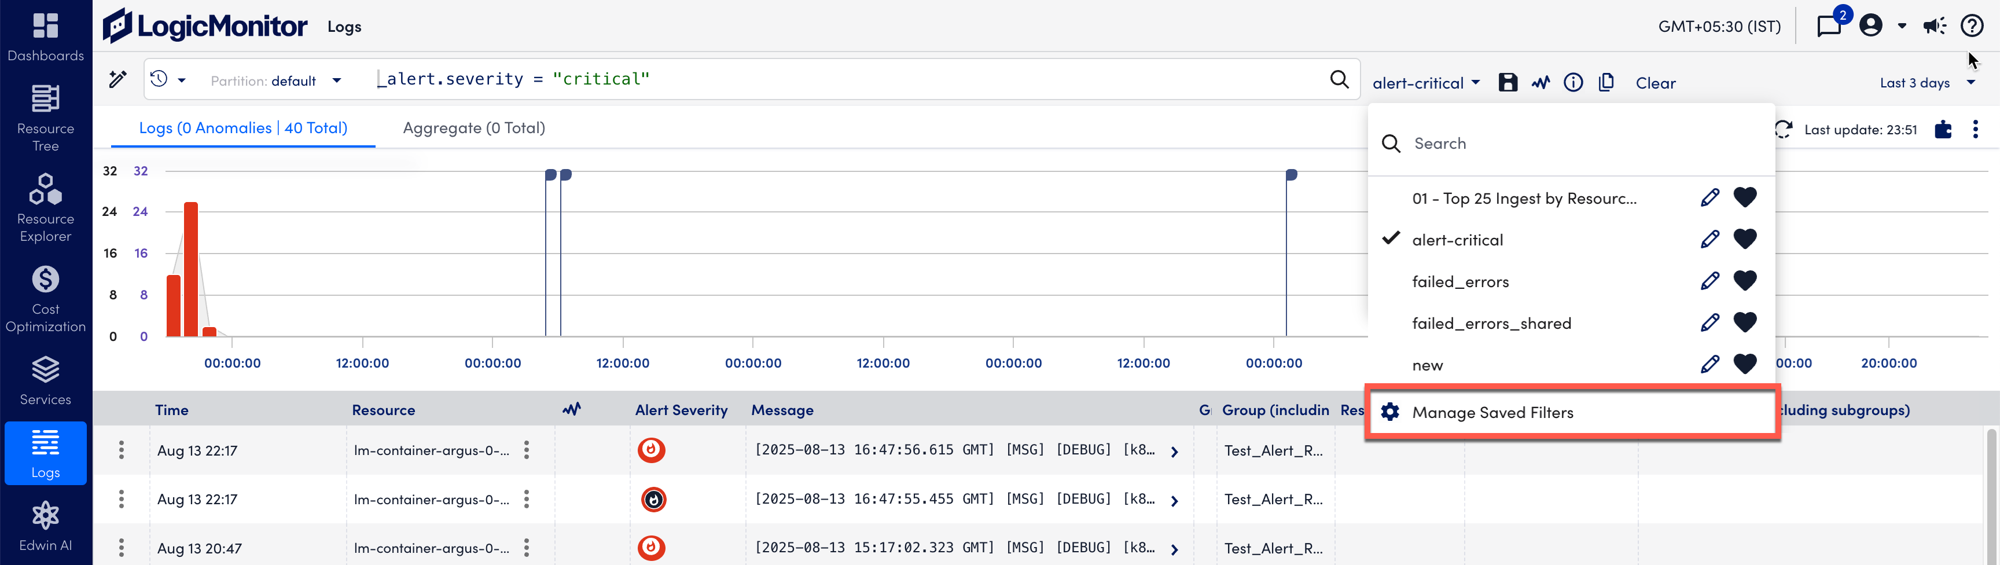Select the alert-critical saved filter entry
Screen dimensions: 2000x565
[1457, 240]
